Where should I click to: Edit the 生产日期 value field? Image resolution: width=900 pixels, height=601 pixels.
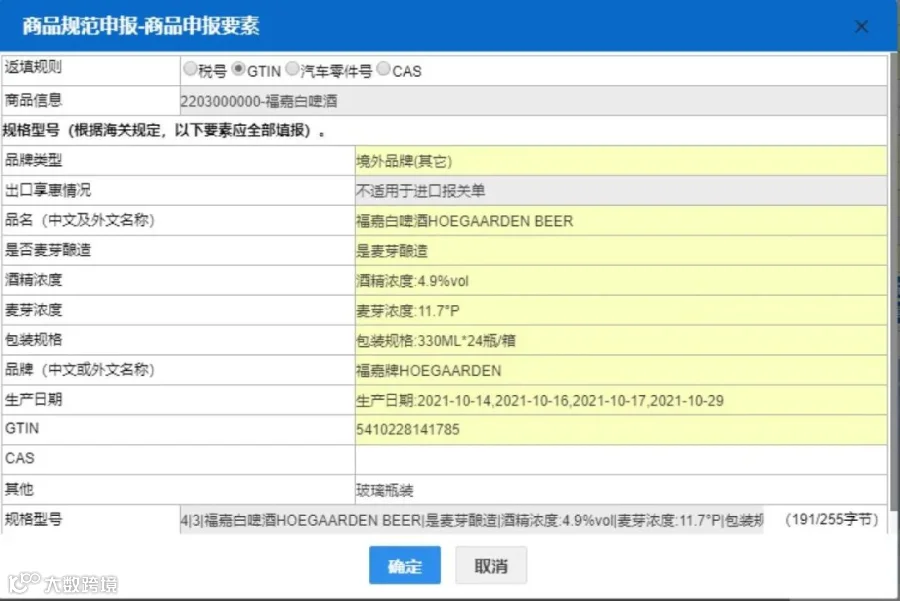(x=621, y=400)
